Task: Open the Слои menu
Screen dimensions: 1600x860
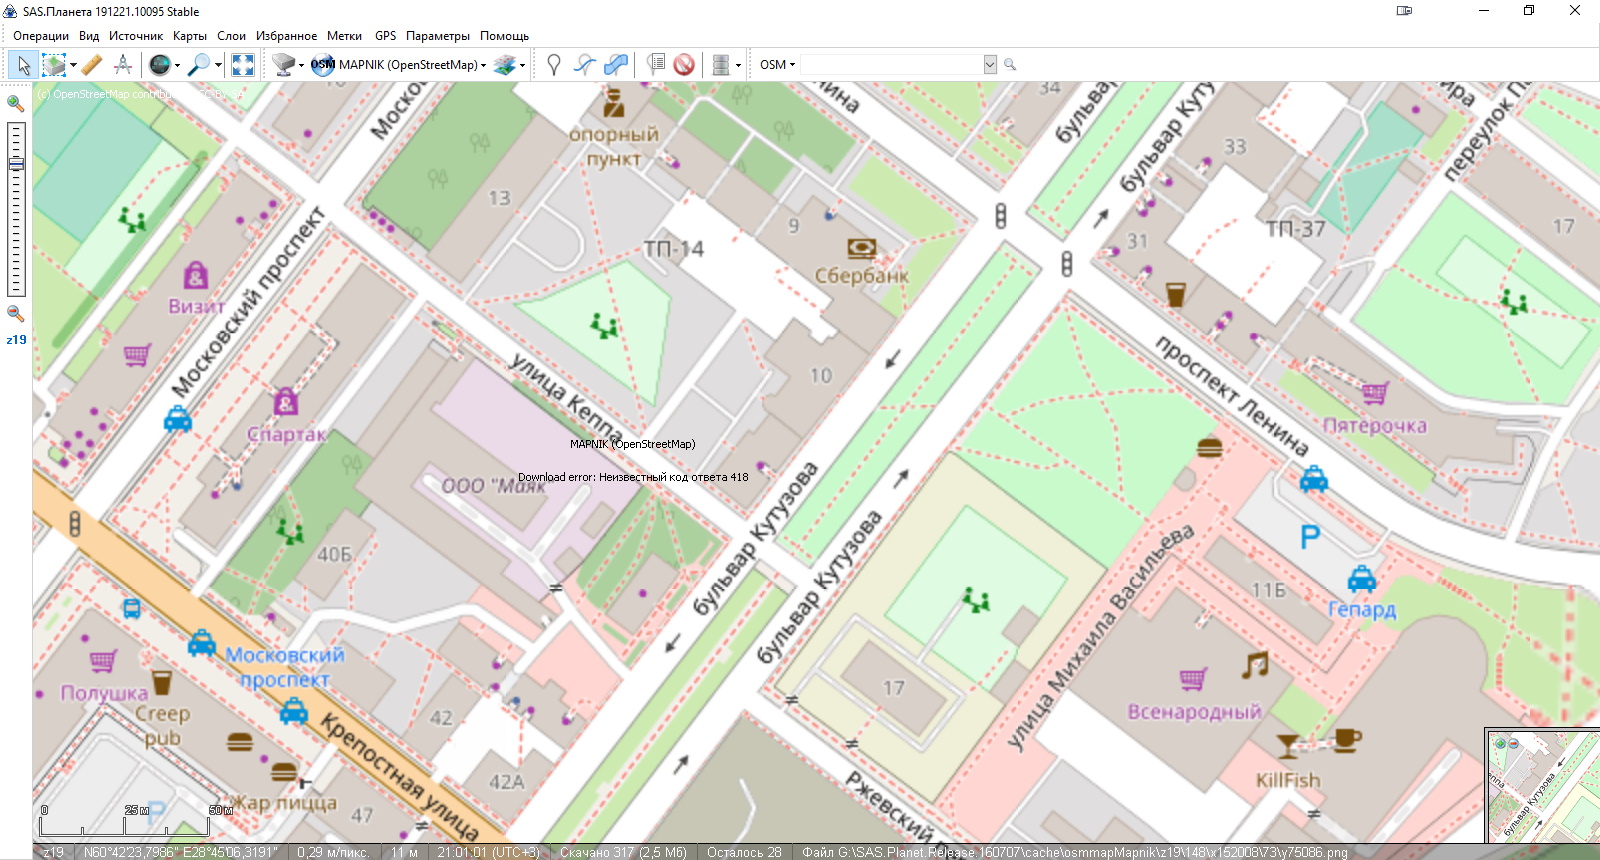Action: pyautogui.click(x=231, y=36)
